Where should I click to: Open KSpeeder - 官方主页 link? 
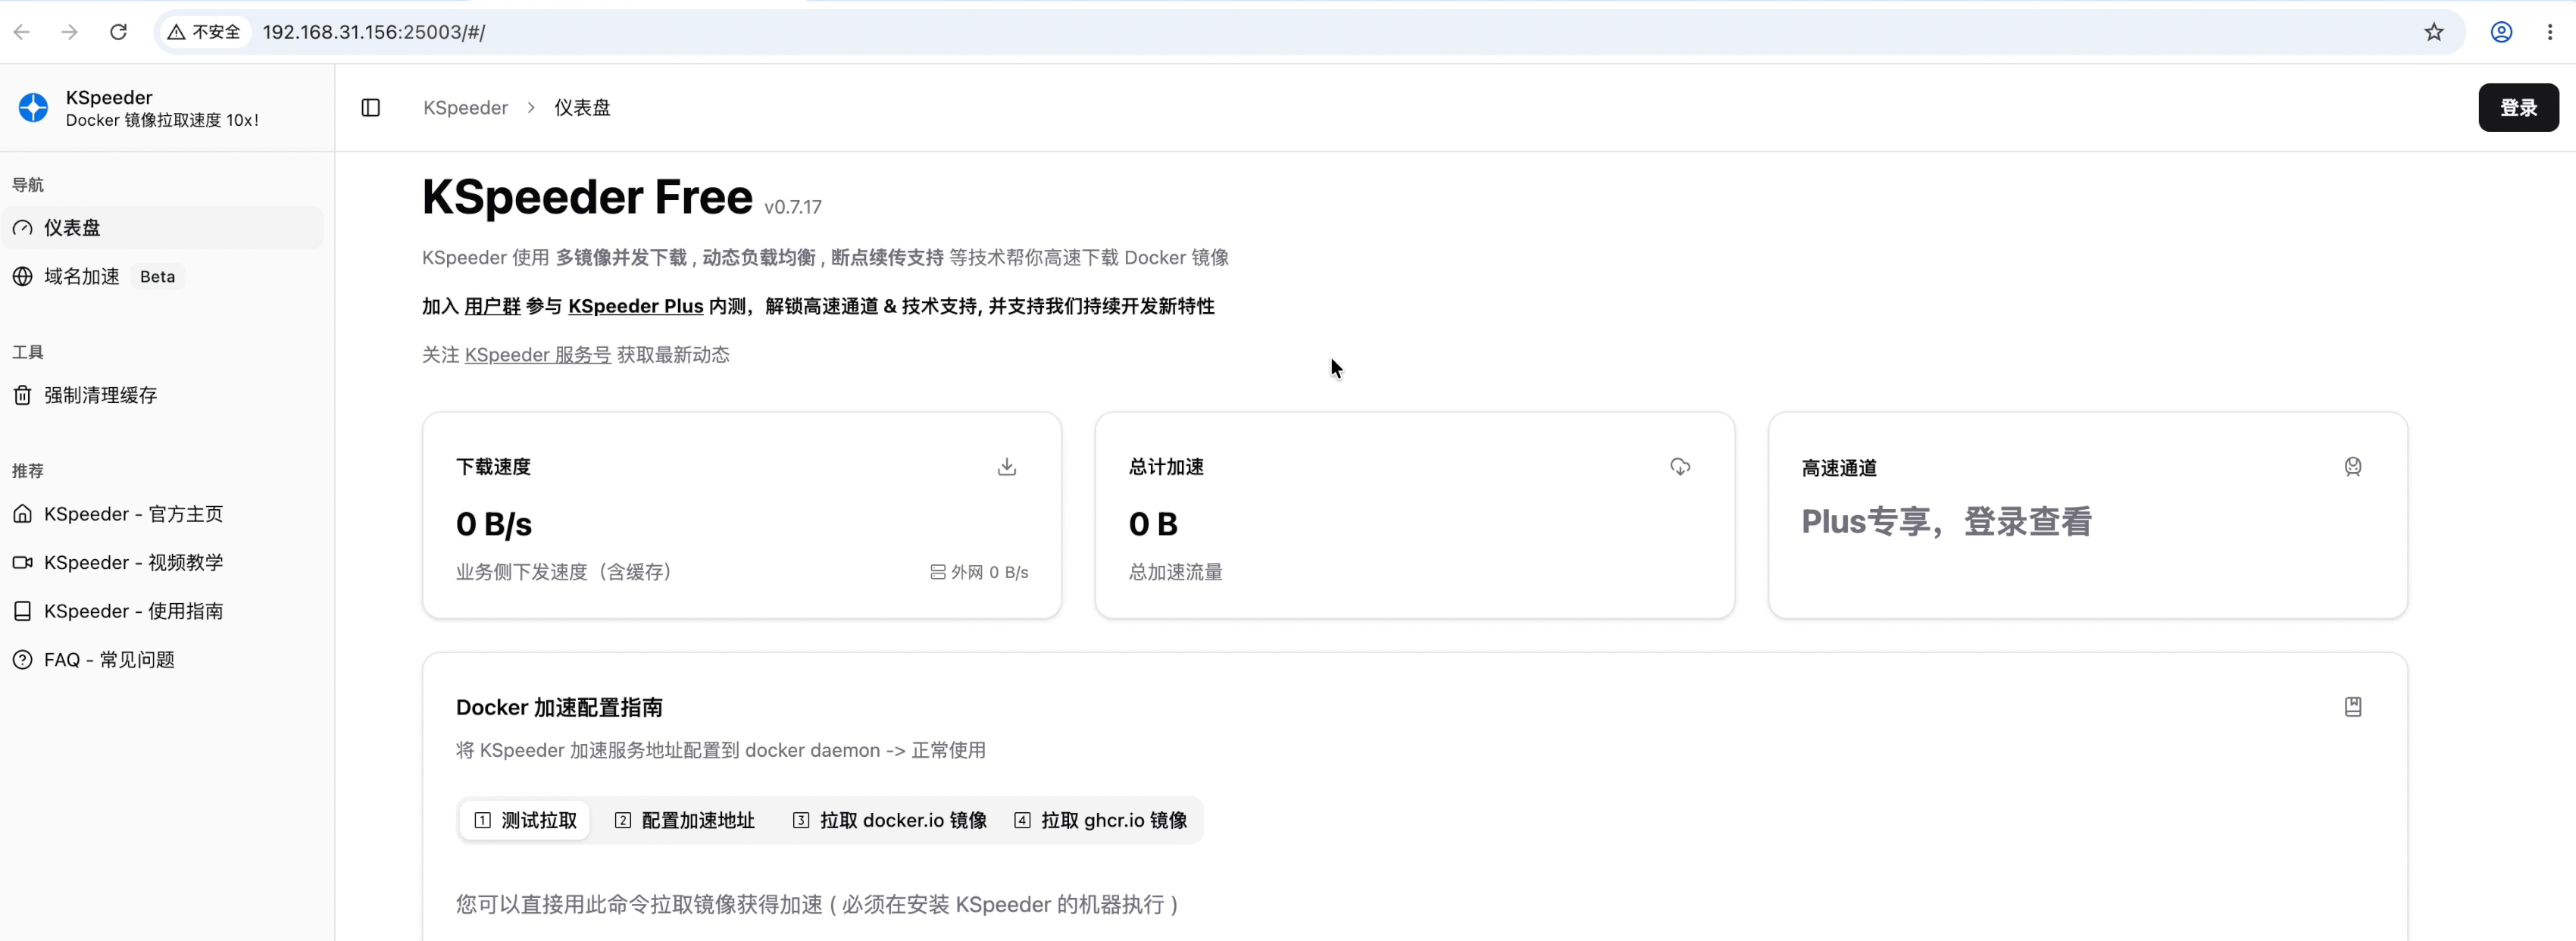coord(133,514)
